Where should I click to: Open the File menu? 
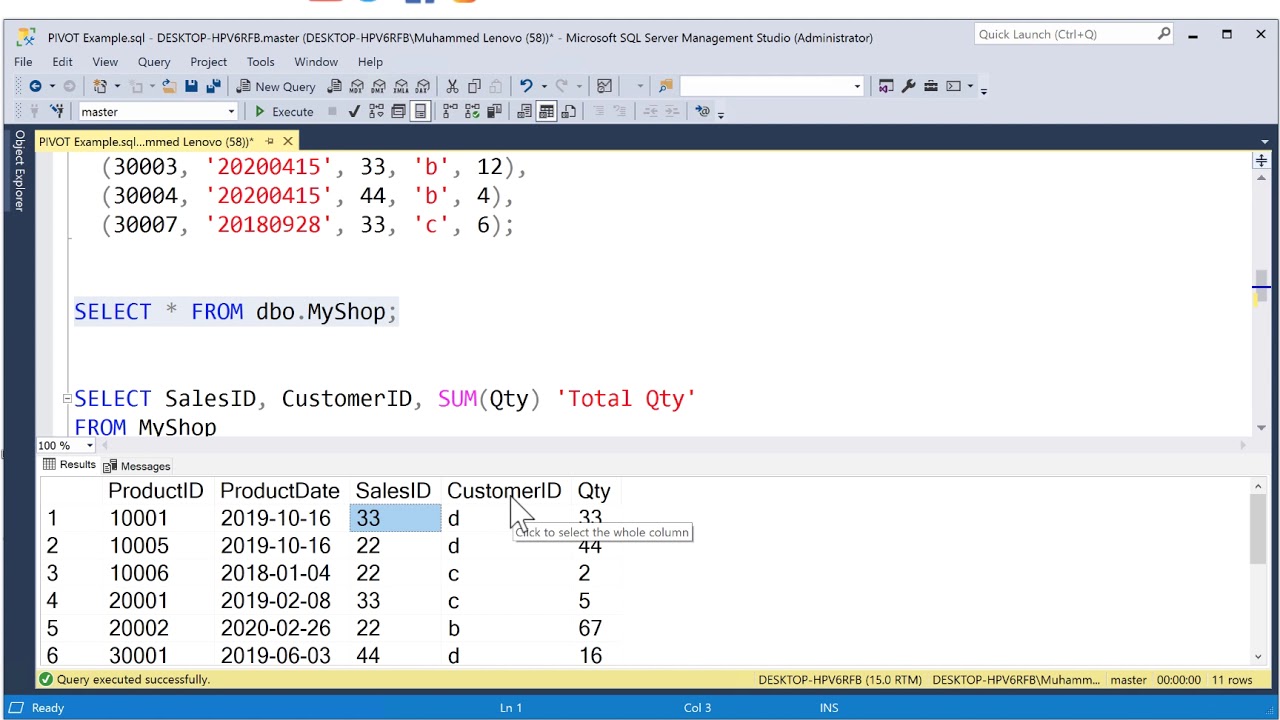point(23,62)
